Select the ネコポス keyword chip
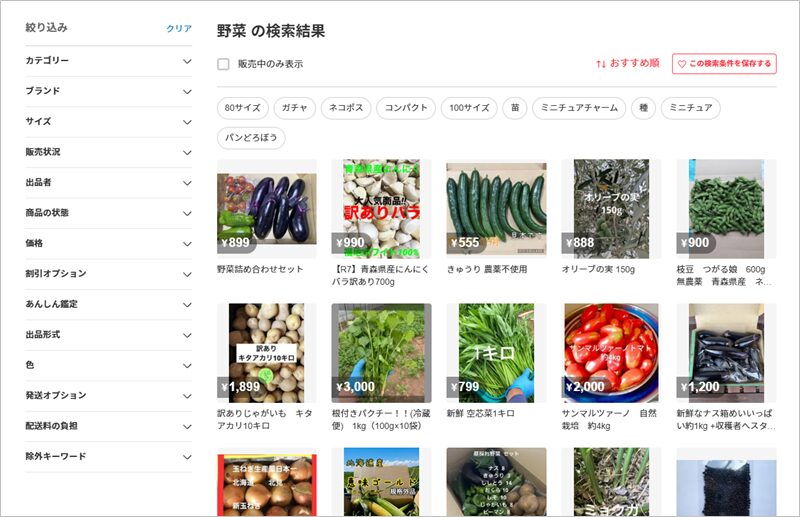800x517 pixels. pyautogui.click(x=346, y=108)
